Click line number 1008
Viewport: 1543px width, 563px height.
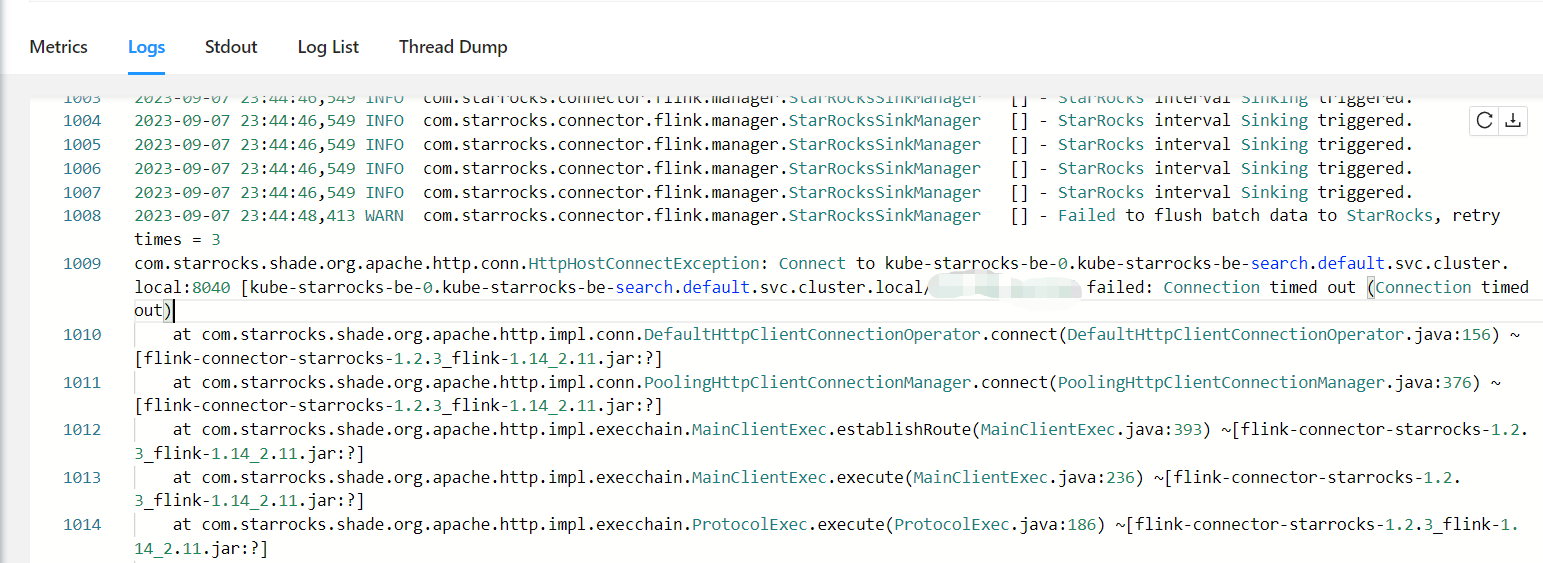click(82, 216)
